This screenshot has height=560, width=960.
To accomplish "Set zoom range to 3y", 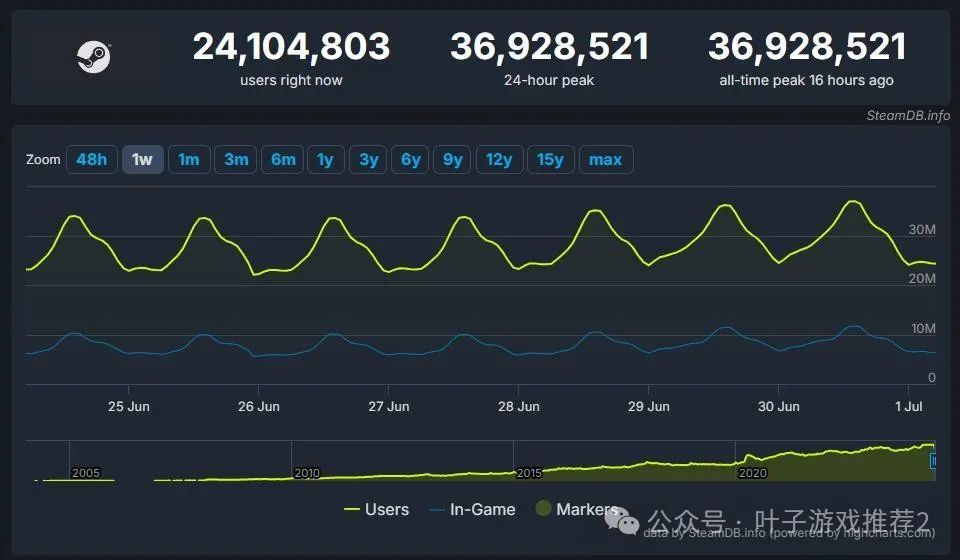I will tap(368, 160).
